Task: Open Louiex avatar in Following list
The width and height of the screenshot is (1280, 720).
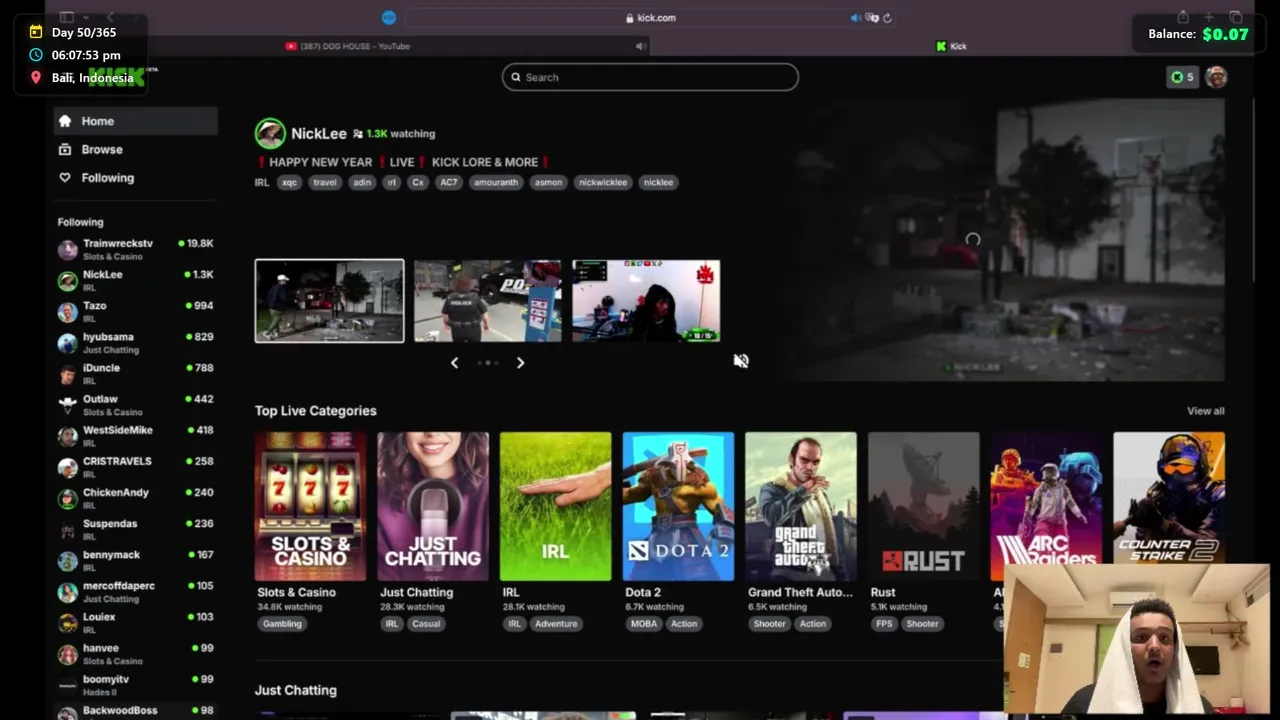Action: (67, 623)
